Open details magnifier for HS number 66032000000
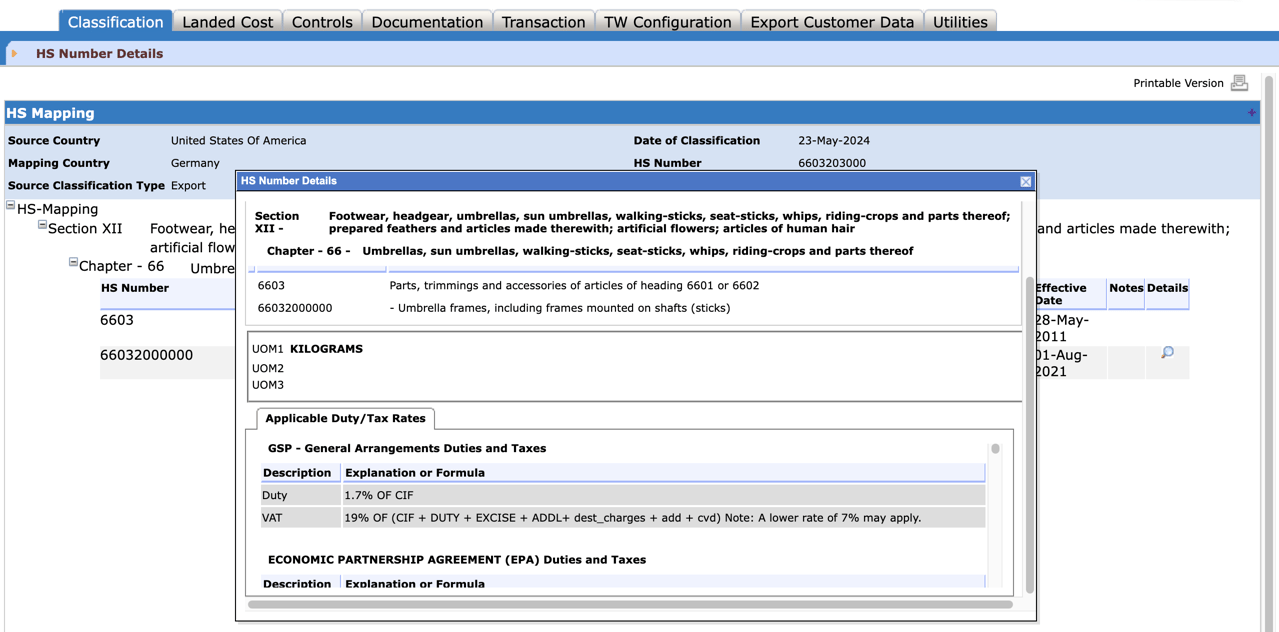 pos(1167,353)
